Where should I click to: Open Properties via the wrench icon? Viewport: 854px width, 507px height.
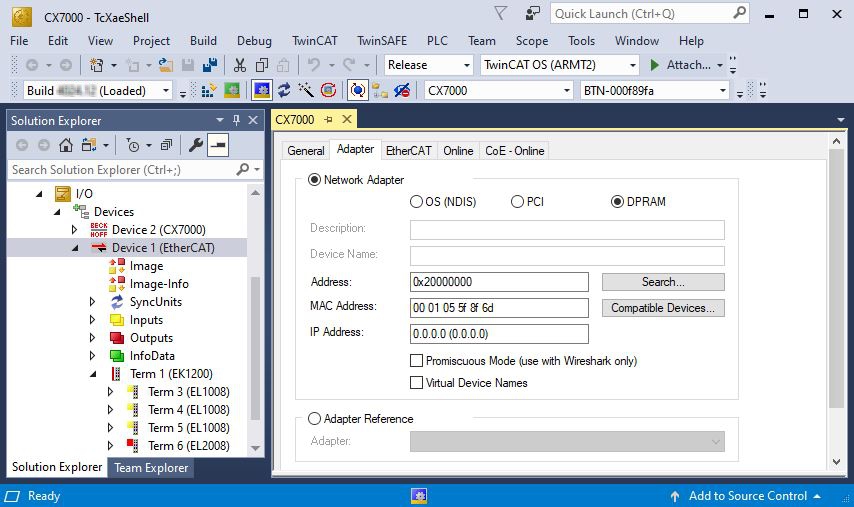pyautogui.click(x=196, y=145)
